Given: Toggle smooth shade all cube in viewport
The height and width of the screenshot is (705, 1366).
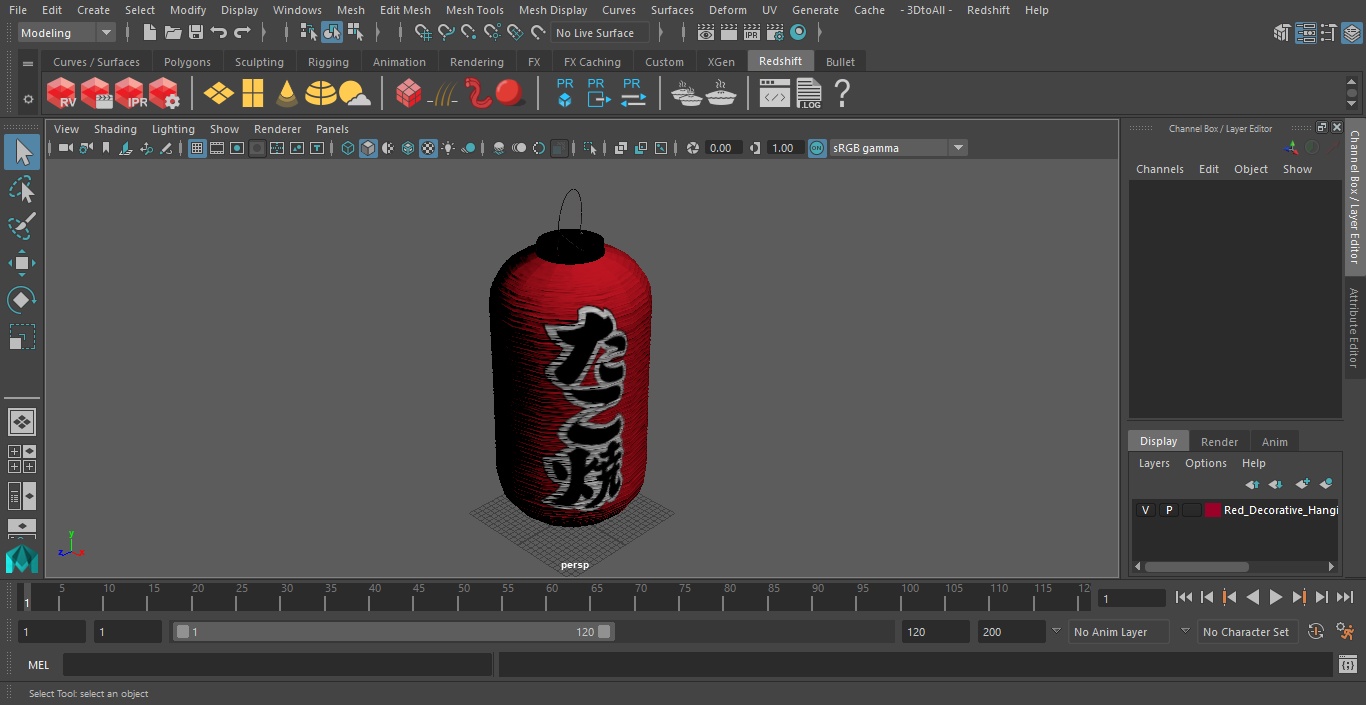Looking at the screenshot, I should pyautogui.click(x=368, y=148).
